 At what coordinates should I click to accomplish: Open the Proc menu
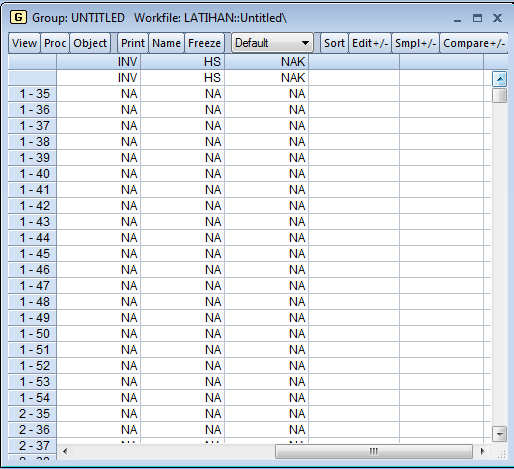[55, 43]
